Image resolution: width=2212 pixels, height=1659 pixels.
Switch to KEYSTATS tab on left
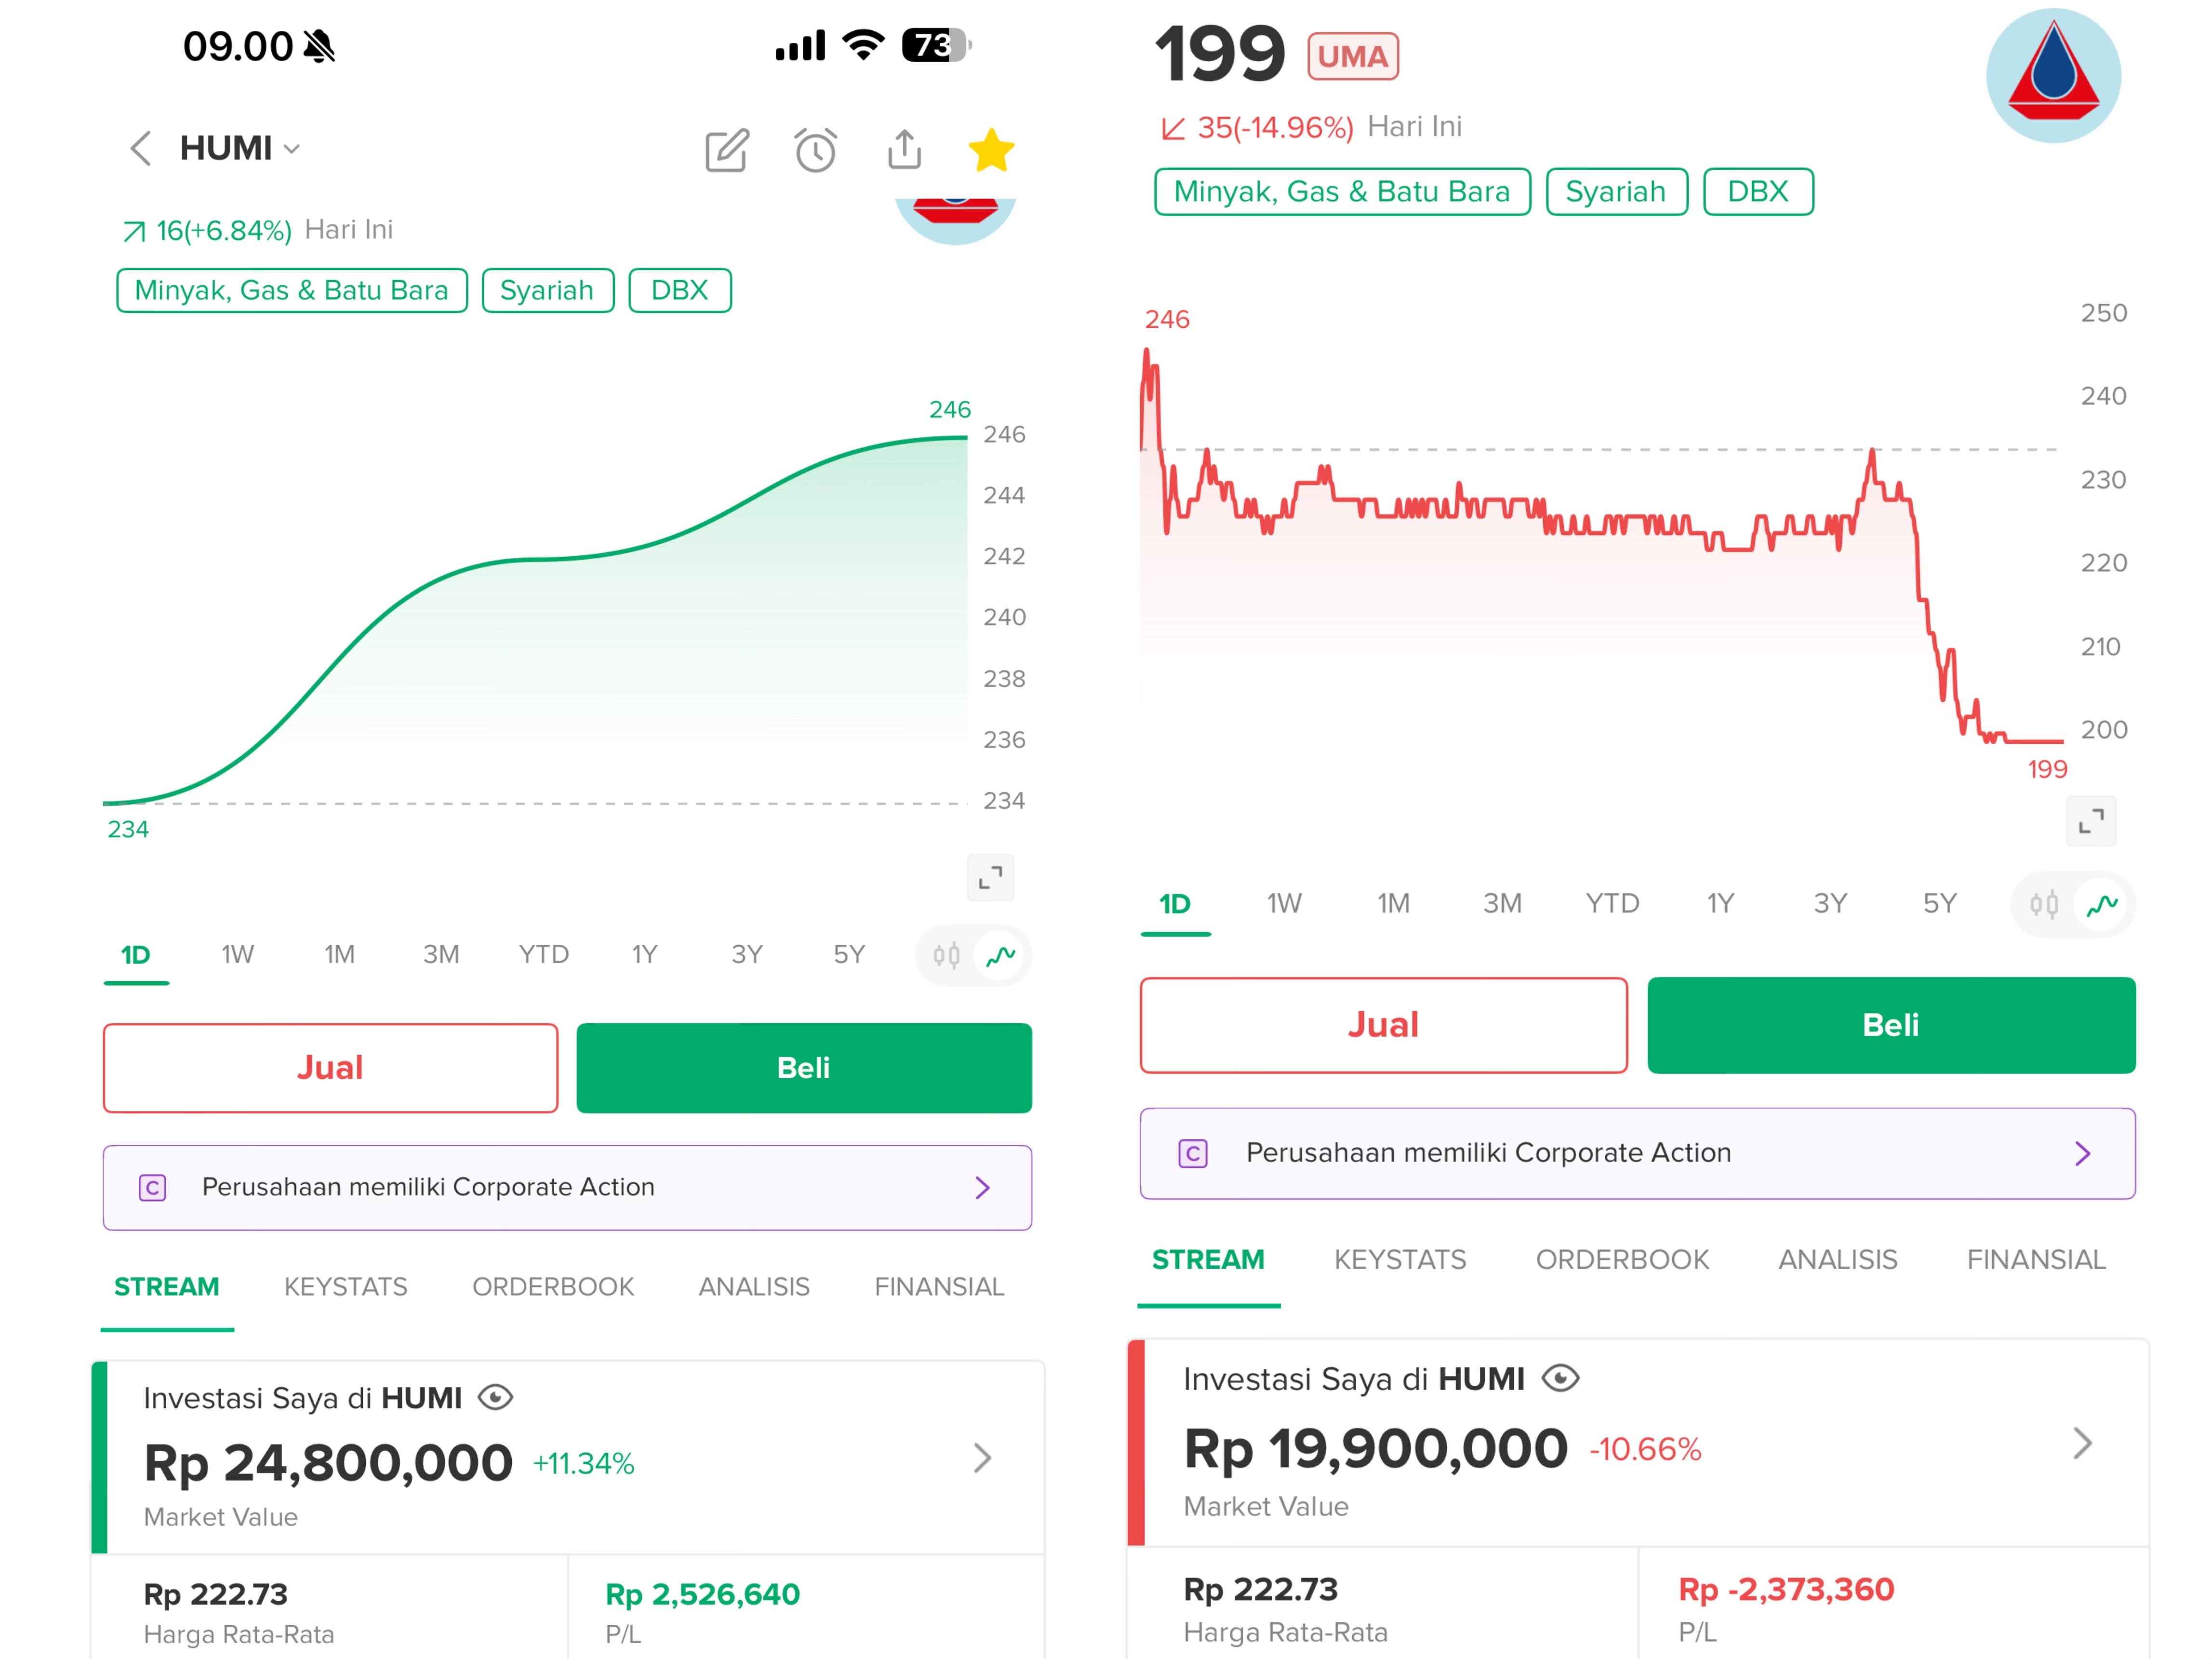(x=345, y=1286)
